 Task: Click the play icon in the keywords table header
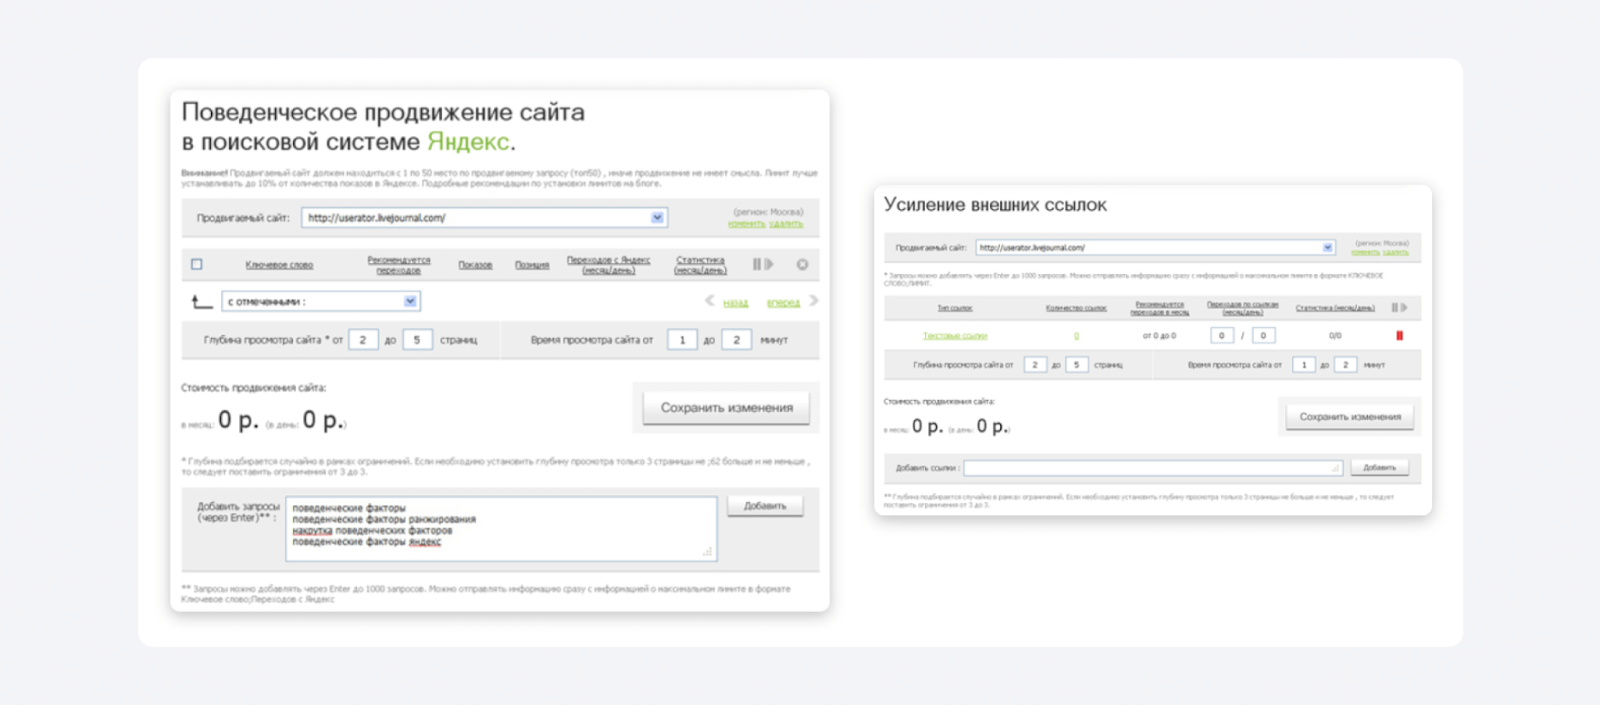tap(769, 265)
